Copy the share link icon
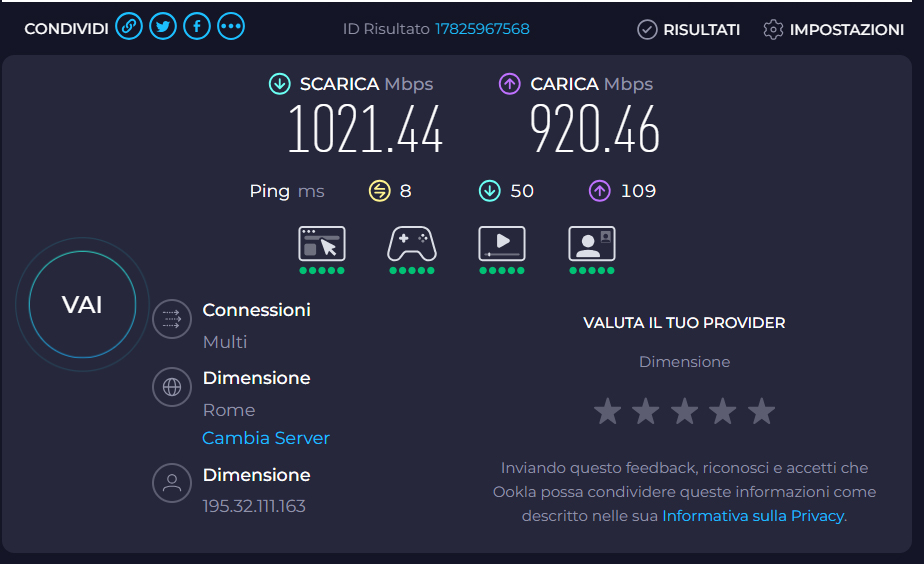This screenshot has width=924, height=564. pyautogui.click(x=128, y=27)
